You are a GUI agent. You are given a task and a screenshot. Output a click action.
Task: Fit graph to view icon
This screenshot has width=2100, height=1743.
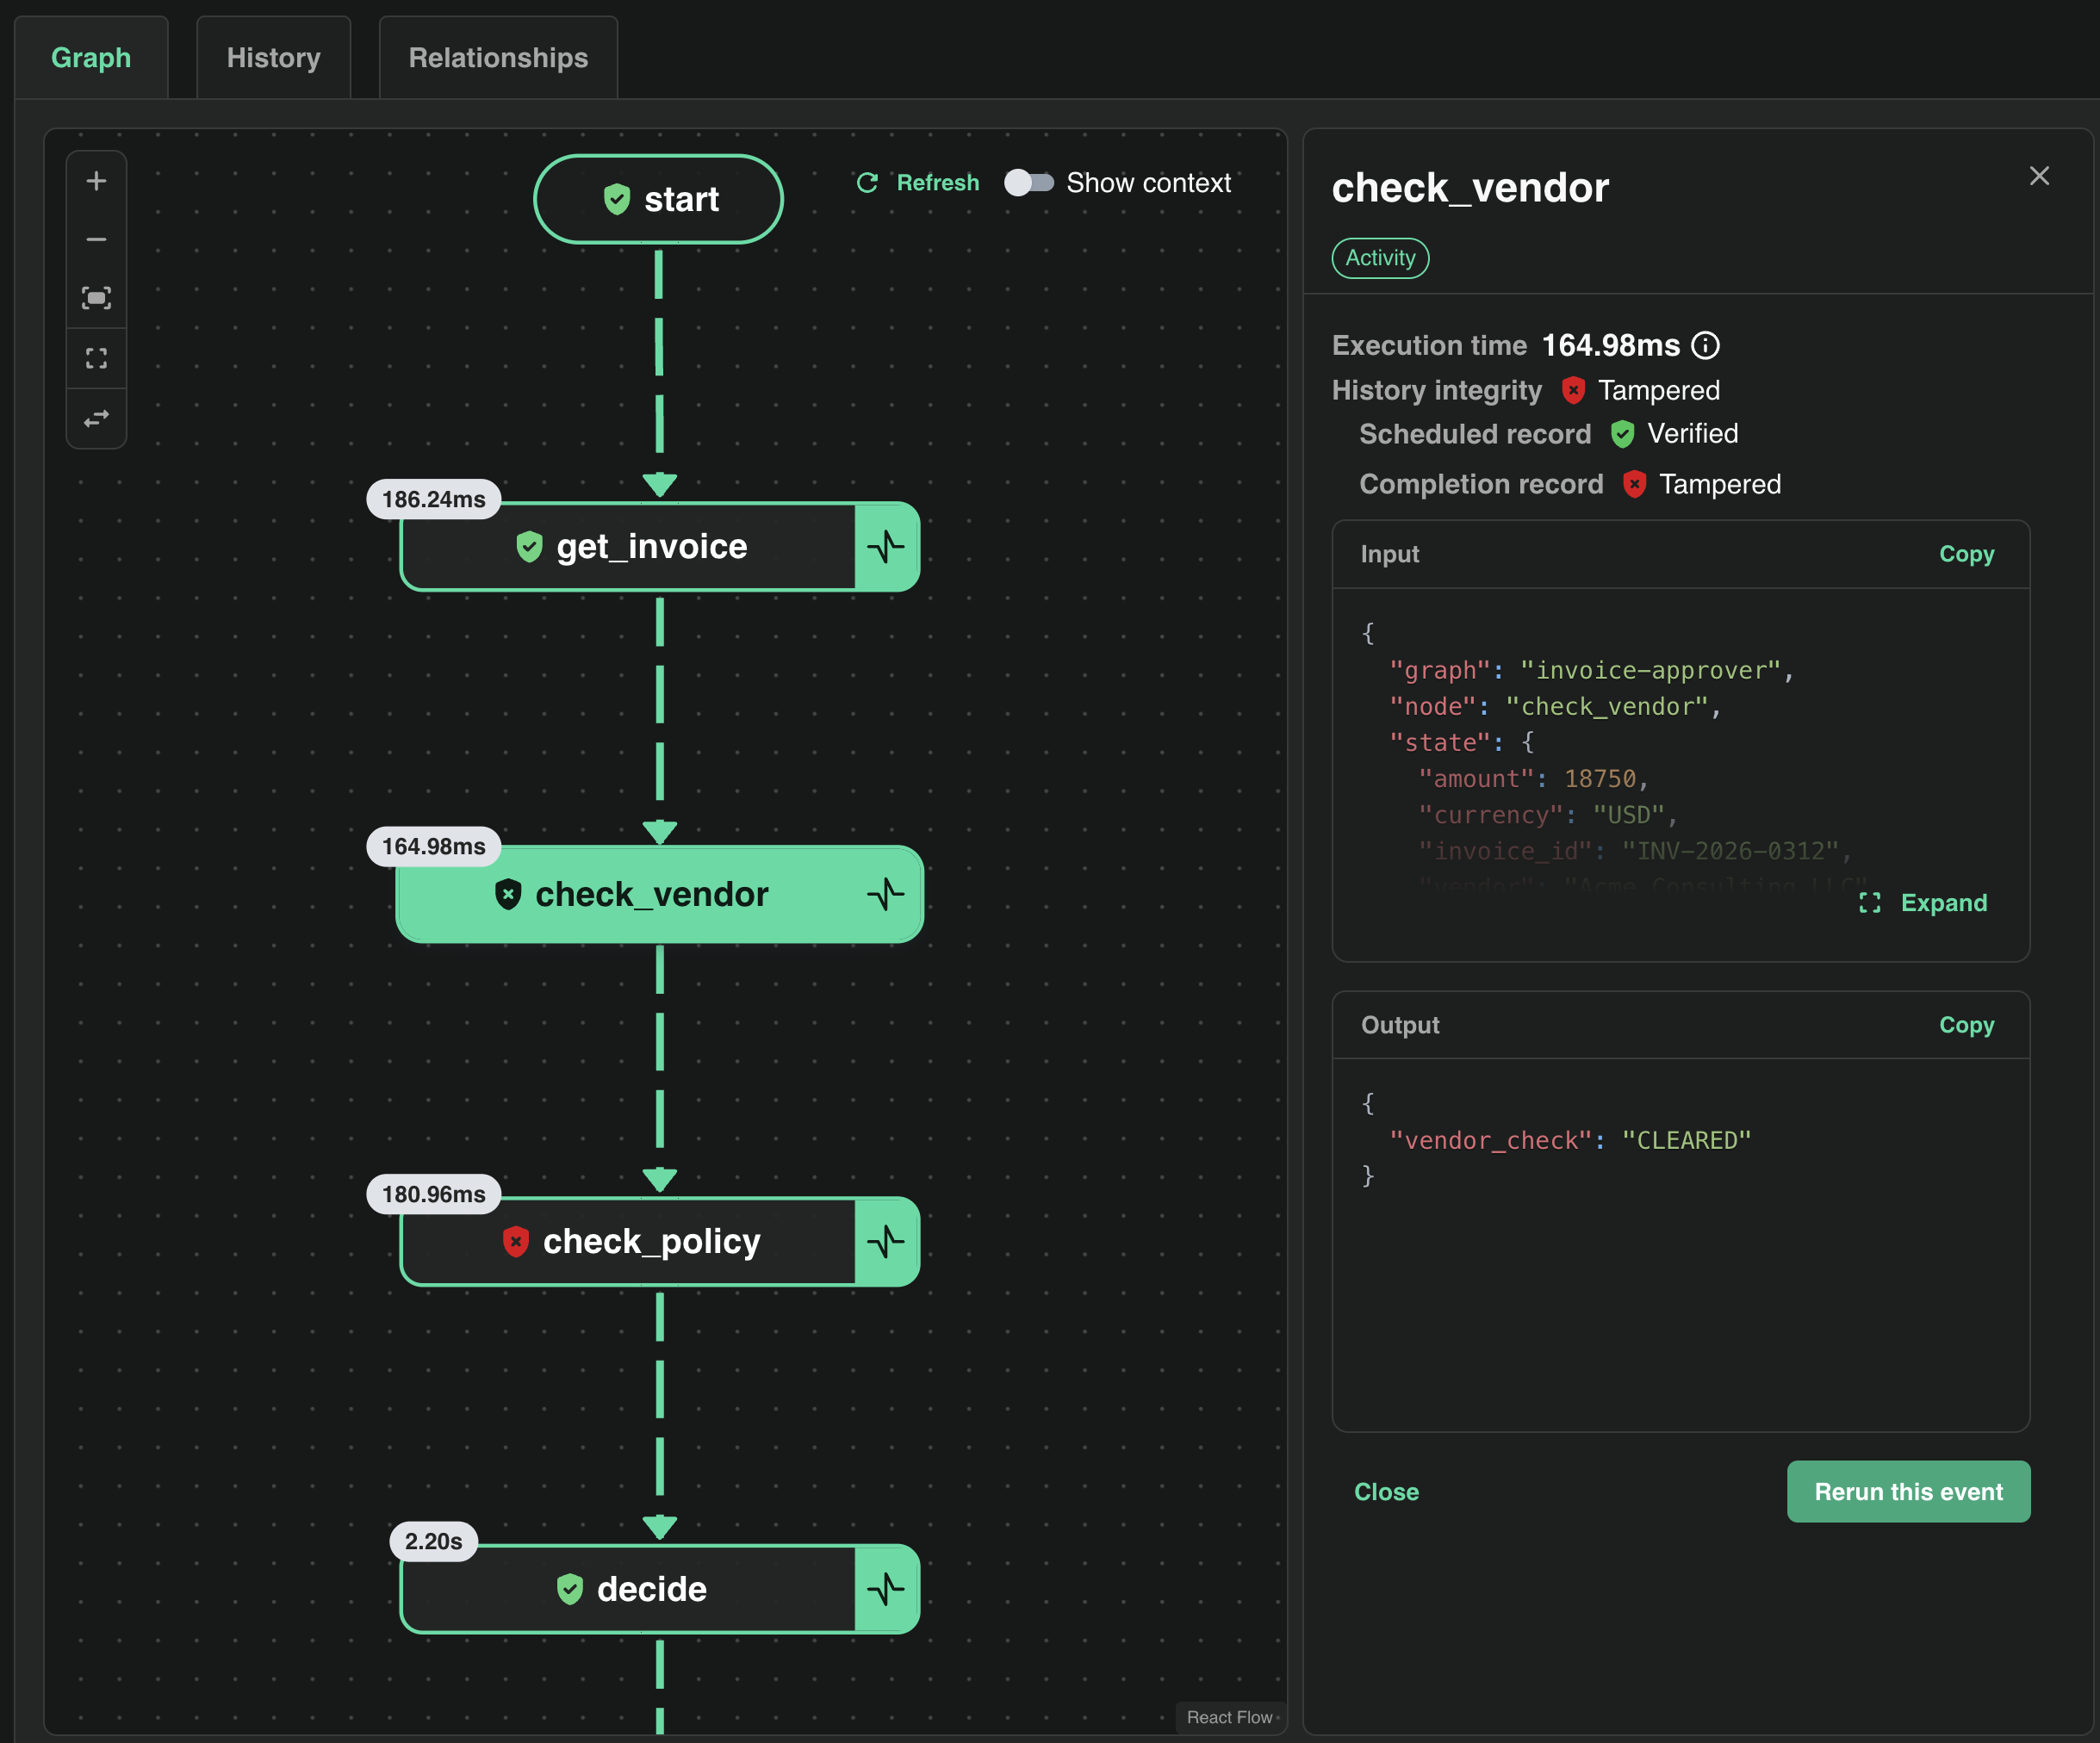[x=96, y=298]
